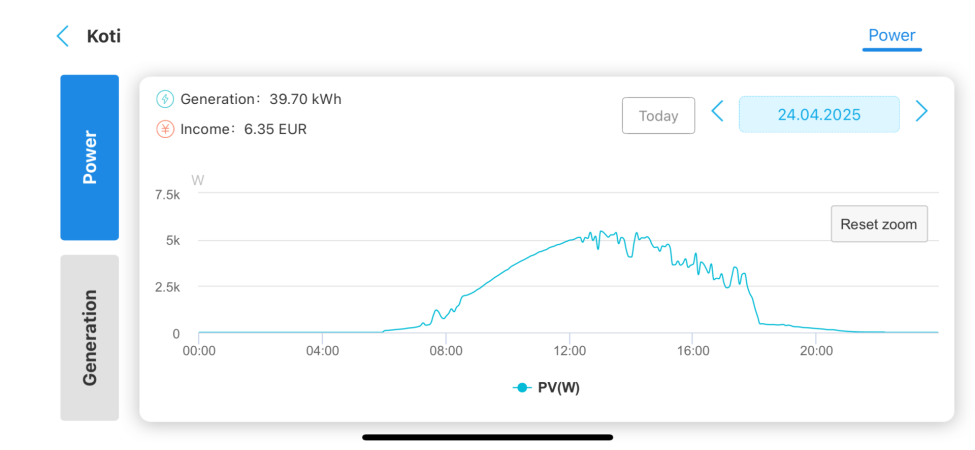The image size is (975, 450).
Task: Tap the Koti plant title
Action: tap(104, 37)
